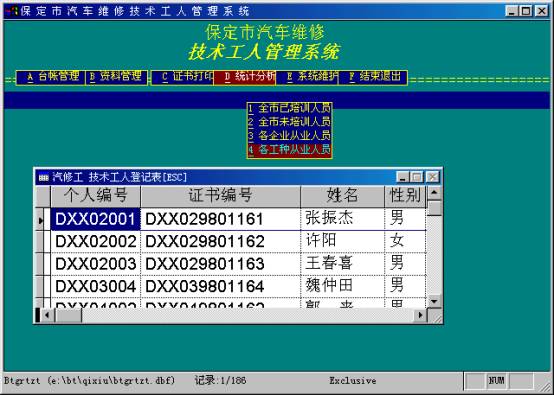
Task: Select the D 统计分析 menu
Action: [244, 77]
